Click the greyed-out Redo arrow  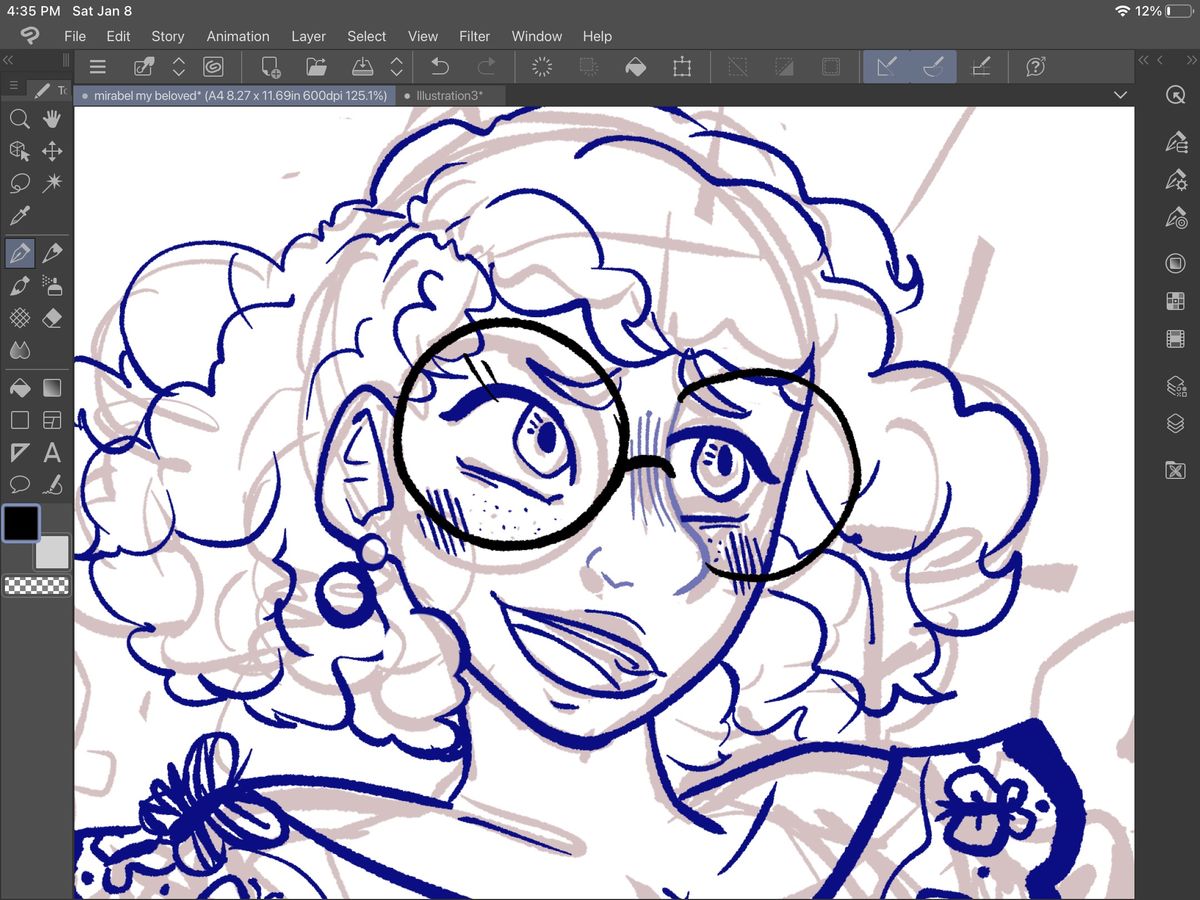487,67
